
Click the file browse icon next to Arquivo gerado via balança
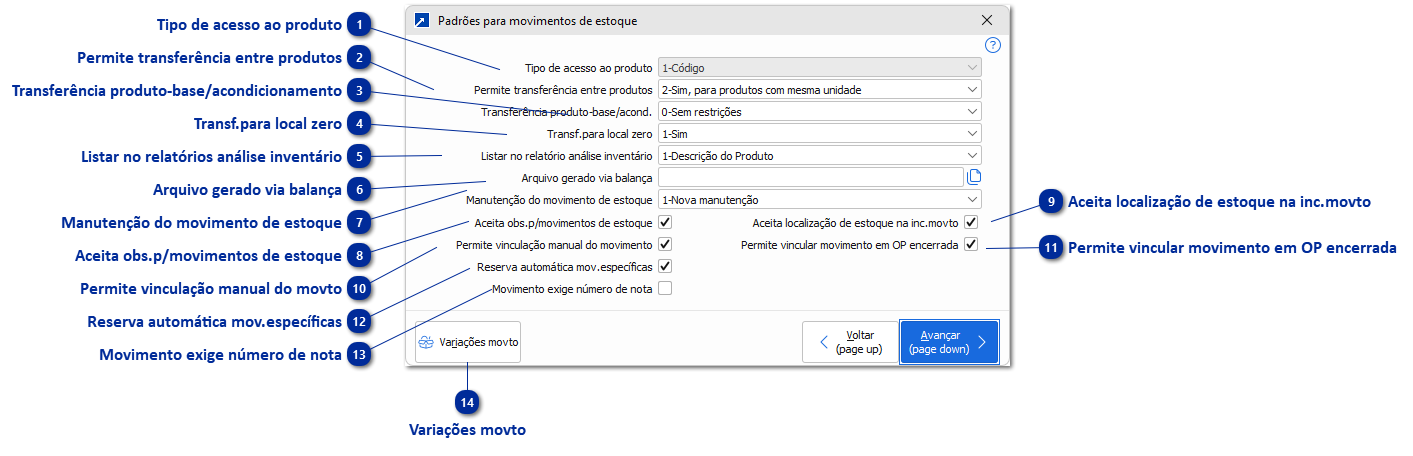click(974, 177)
